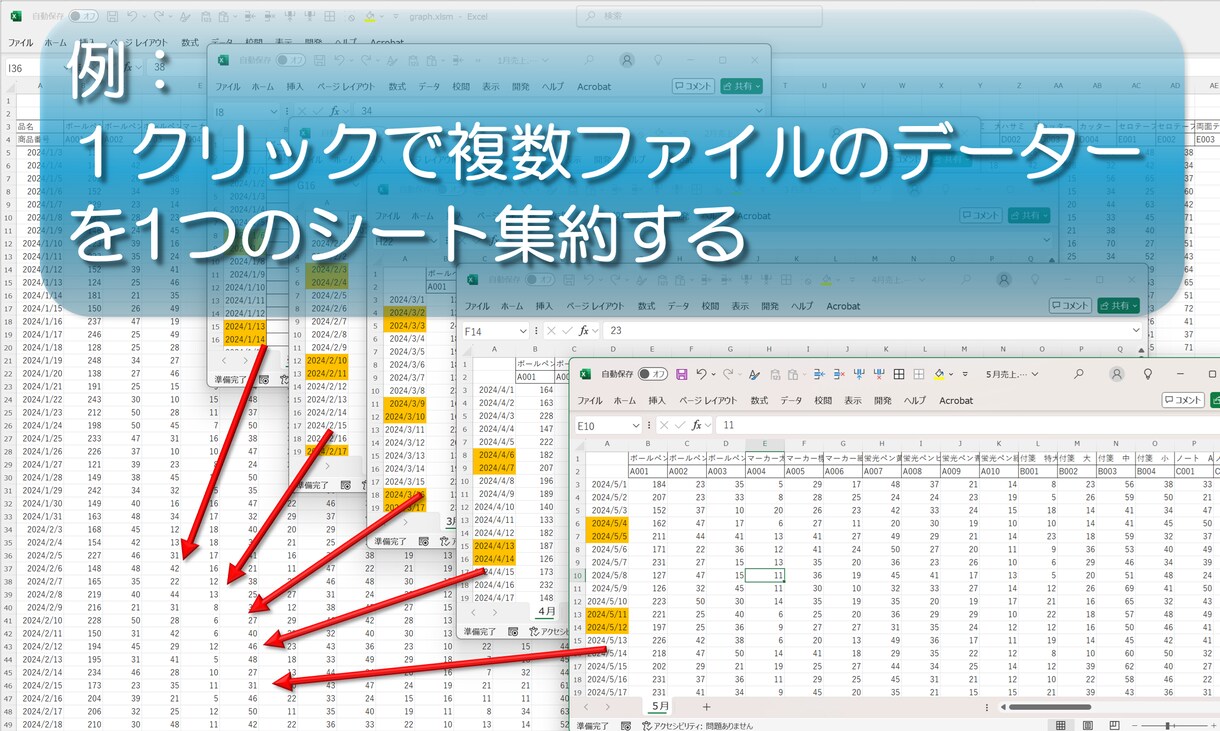
Task: Toggle 自動保存 switch in 5月売上 window
Action: tap(653, 374)
